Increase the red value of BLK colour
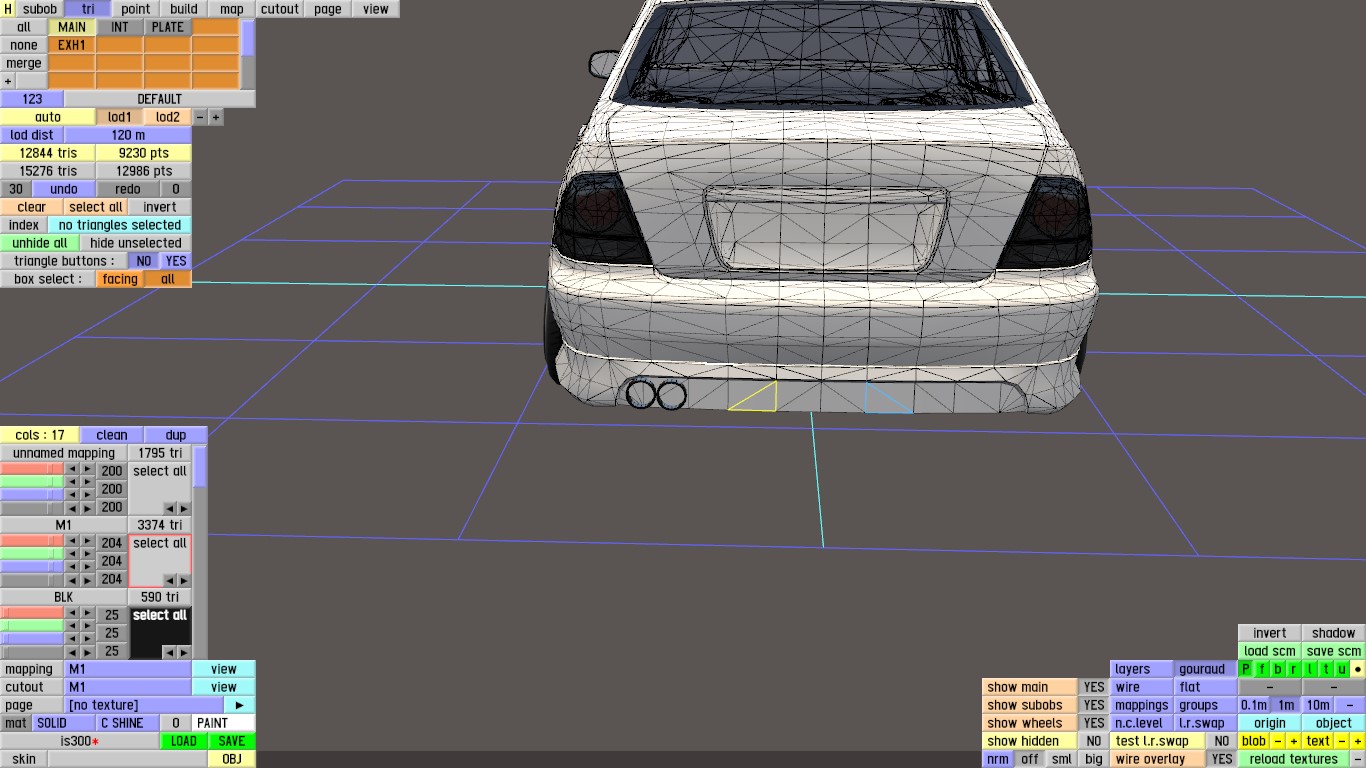 [87, 615]
